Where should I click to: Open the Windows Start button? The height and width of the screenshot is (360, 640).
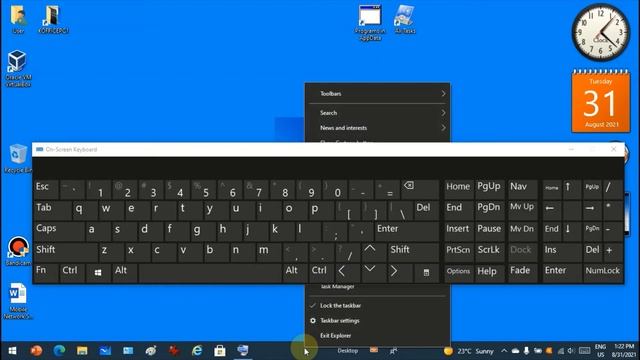coord(12,351)
